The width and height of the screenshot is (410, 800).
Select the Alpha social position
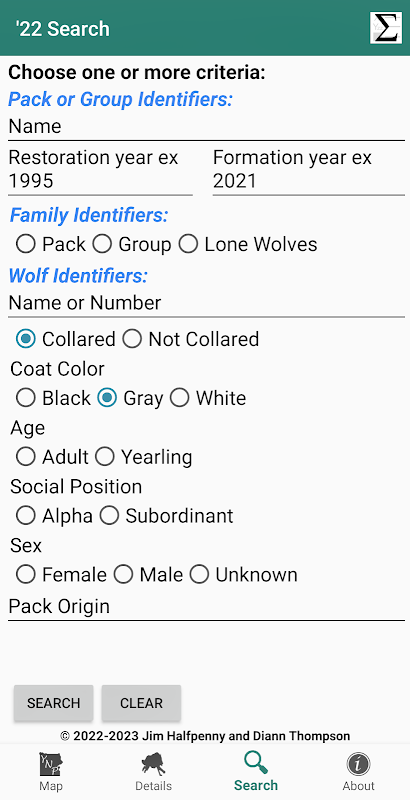pos(25,516)
